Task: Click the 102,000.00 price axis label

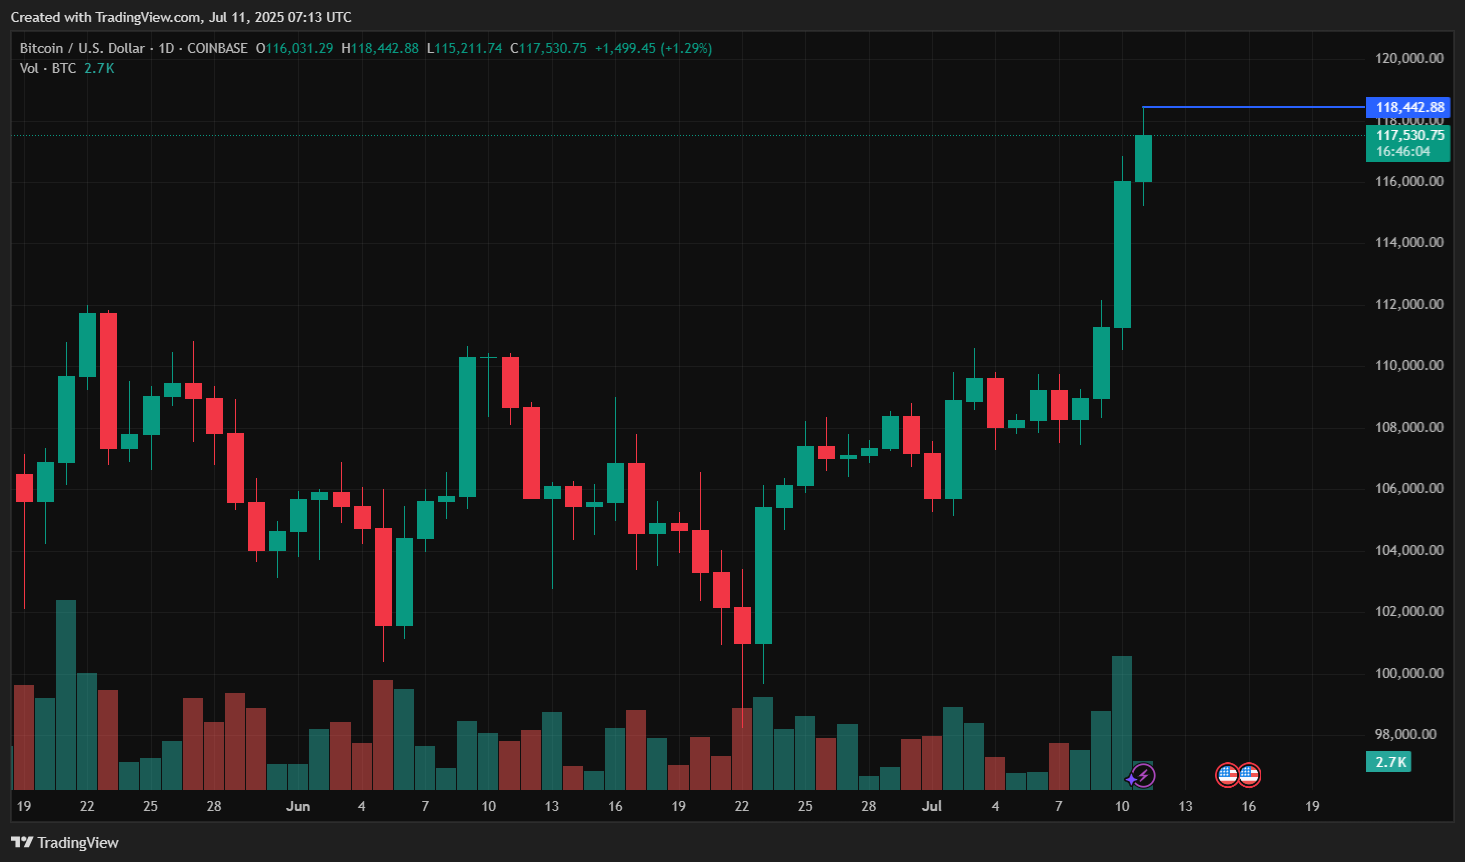Action: 1409,611
